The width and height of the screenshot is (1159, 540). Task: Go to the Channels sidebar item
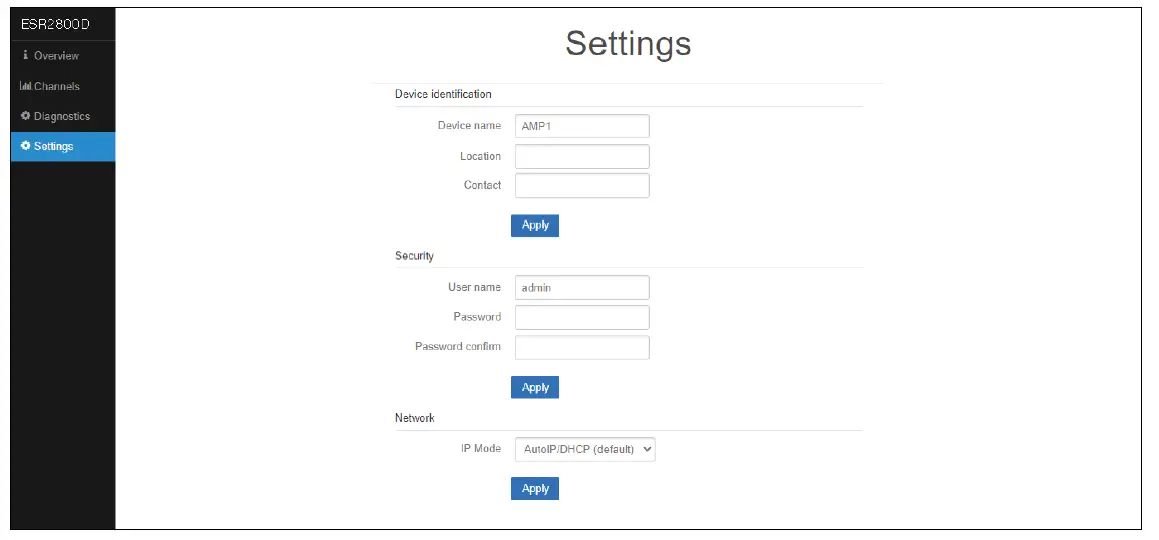pyautogui.click(x=57, y=86)
